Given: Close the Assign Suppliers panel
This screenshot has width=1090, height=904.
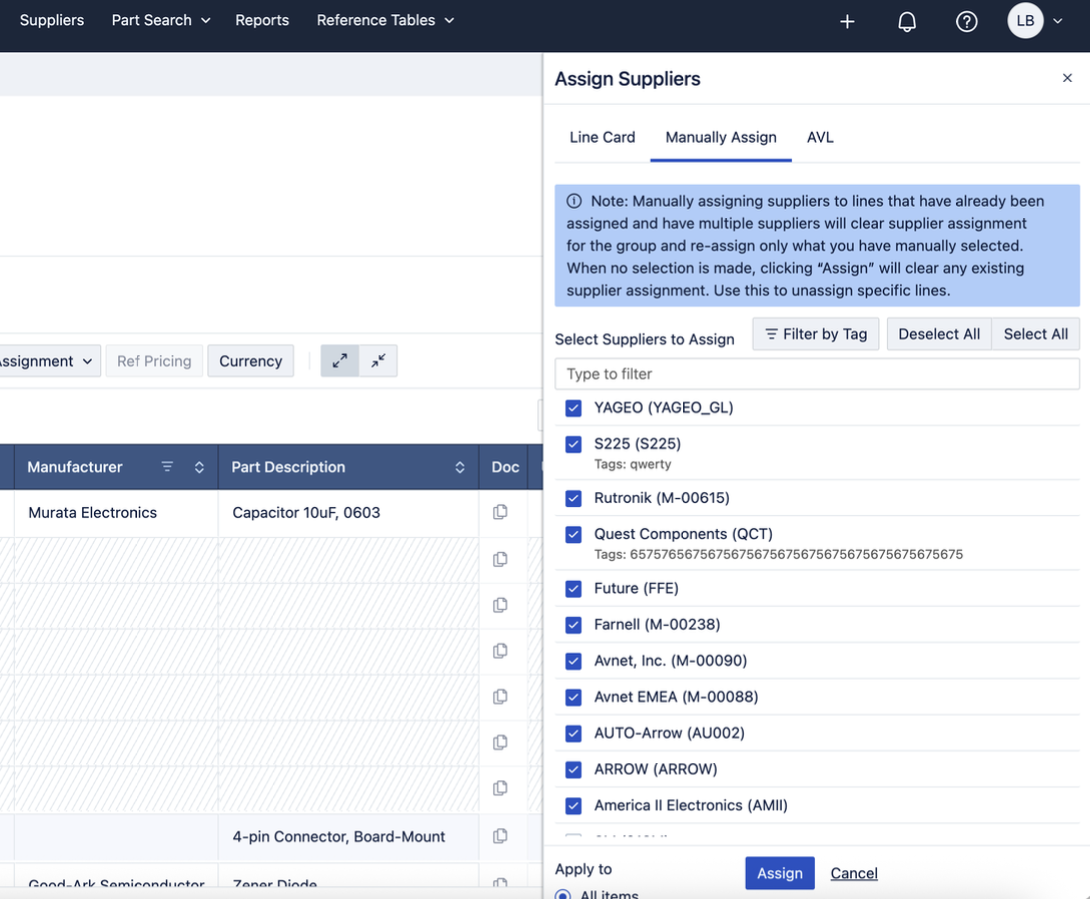Looking at the screenshot, I should point(1067,78).
